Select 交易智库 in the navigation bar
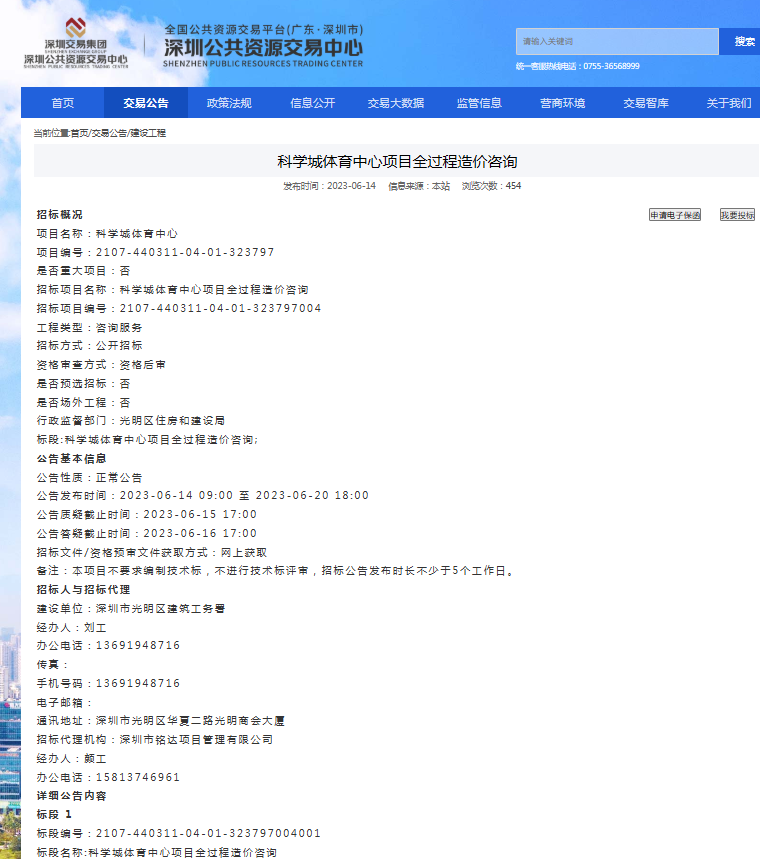Image resolution: width=760 pixels, height=859 pixels. (x=645, y=103)
